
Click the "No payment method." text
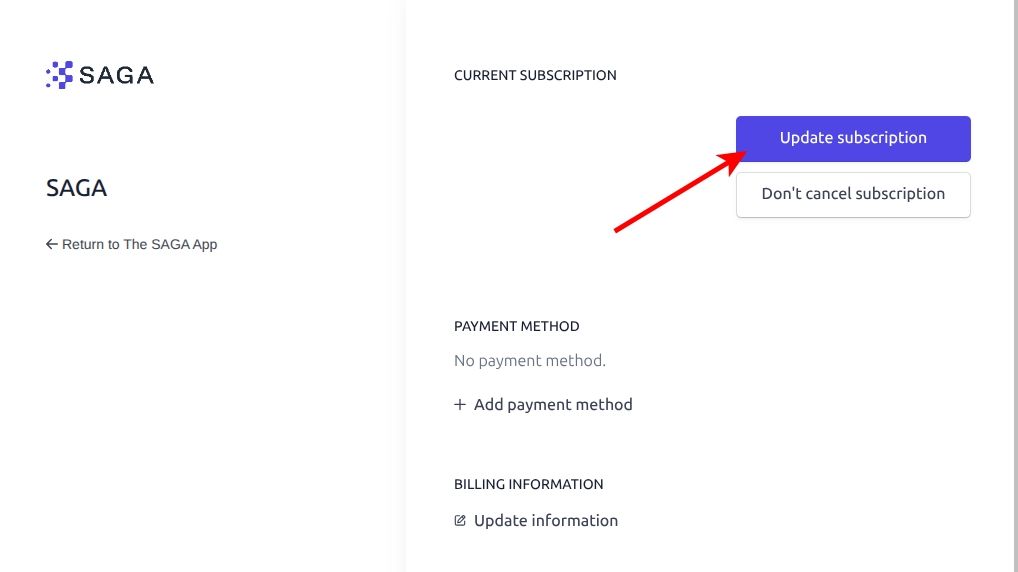[x=530, y=360]
